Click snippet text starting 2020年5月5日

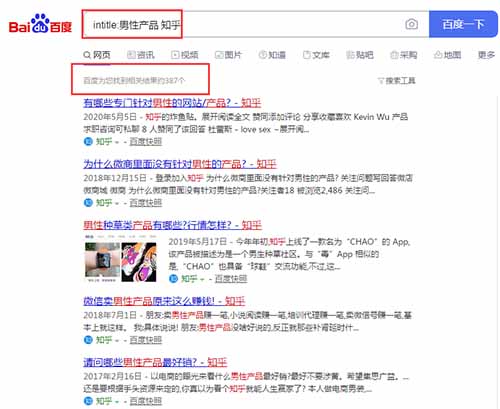pos(246,123)
